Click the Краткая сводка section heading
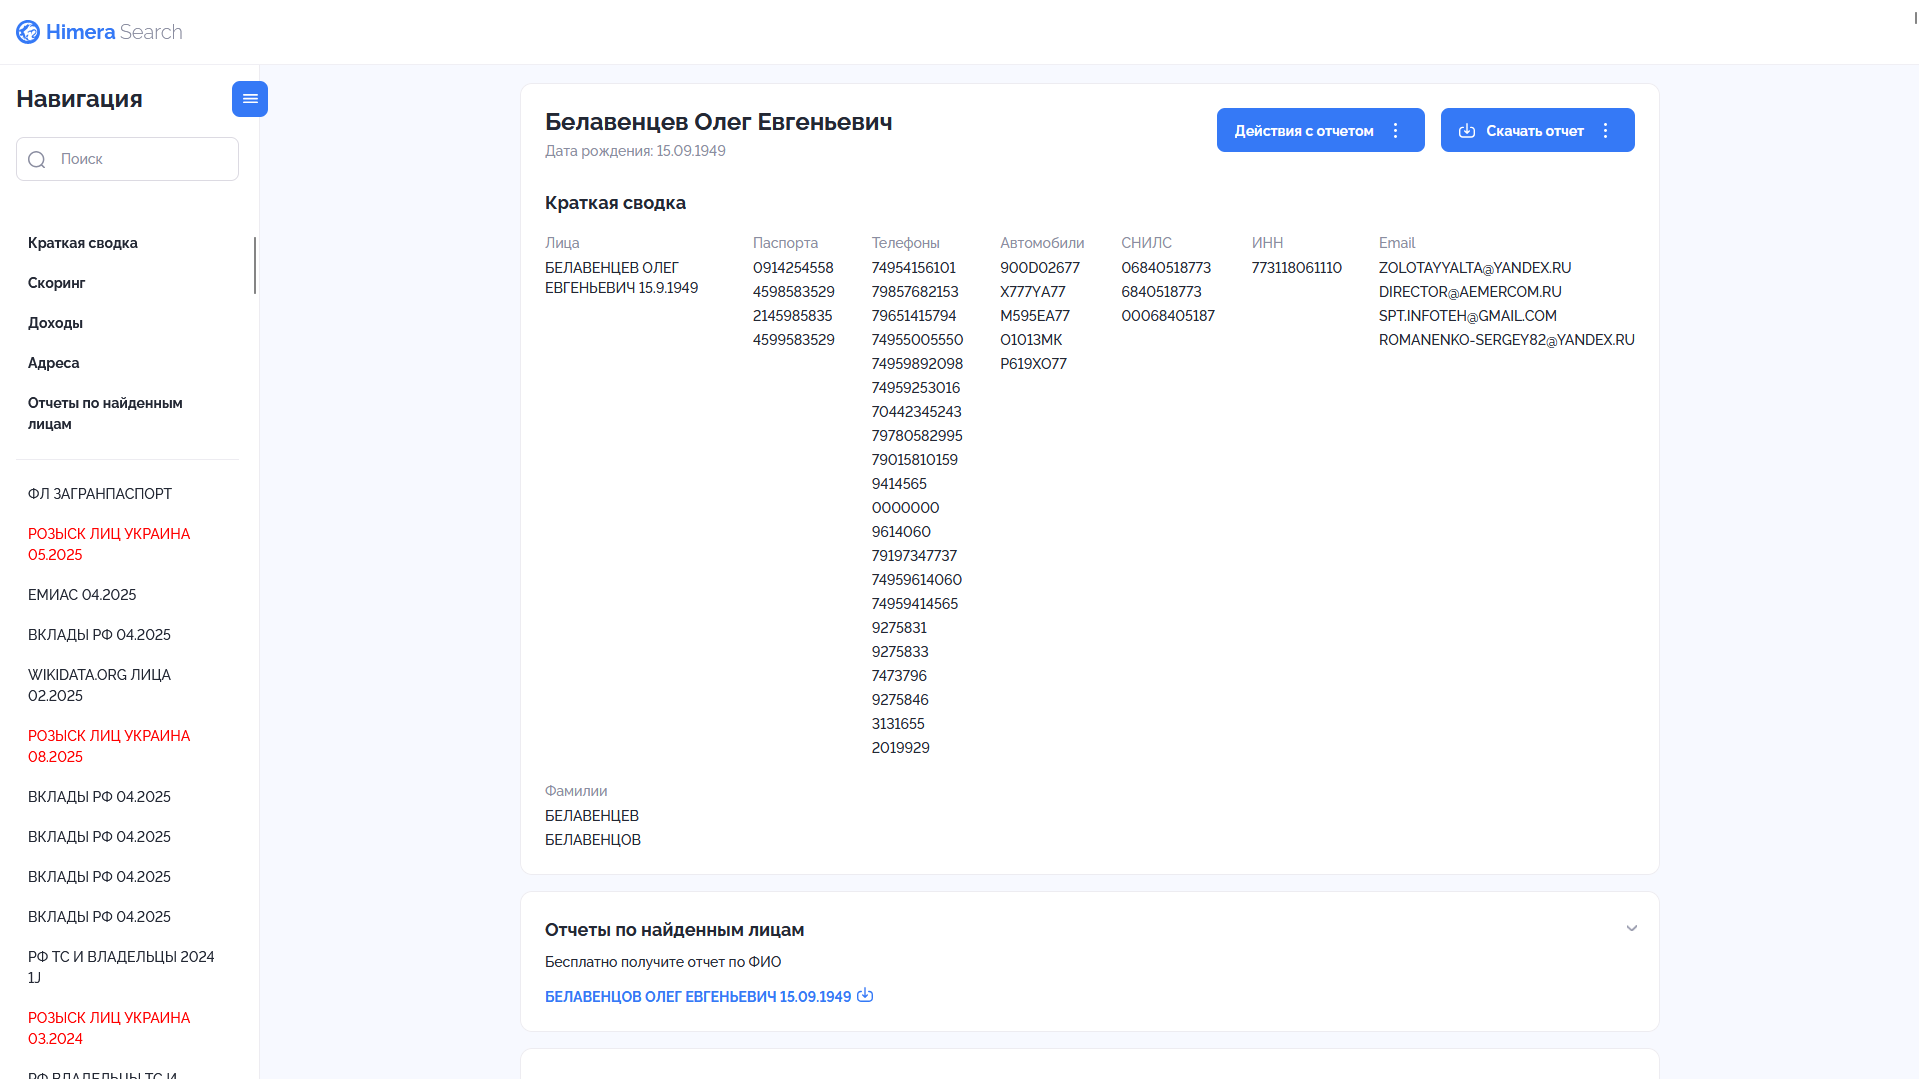Image resolution: width=1919 pixels, height=1079 pixels. [615, 203]
